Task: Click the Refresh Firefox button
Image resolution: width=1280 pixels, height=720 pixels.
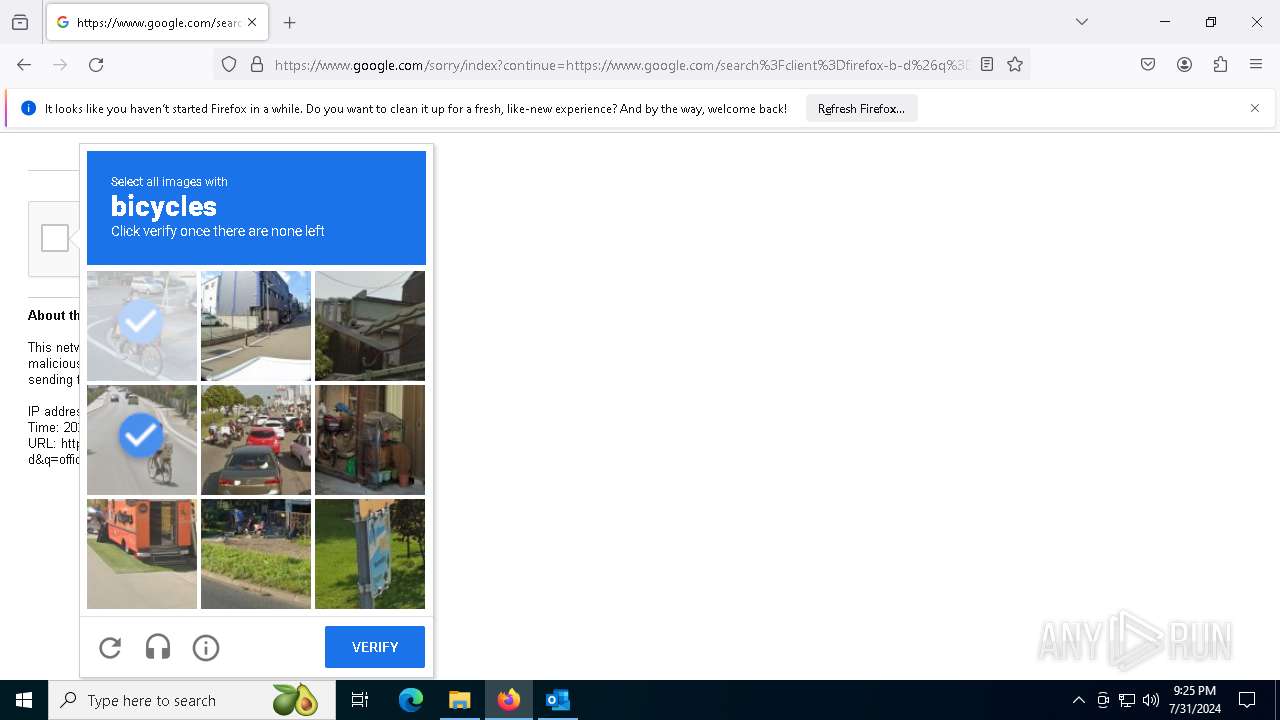Action: tap(861, 108)
